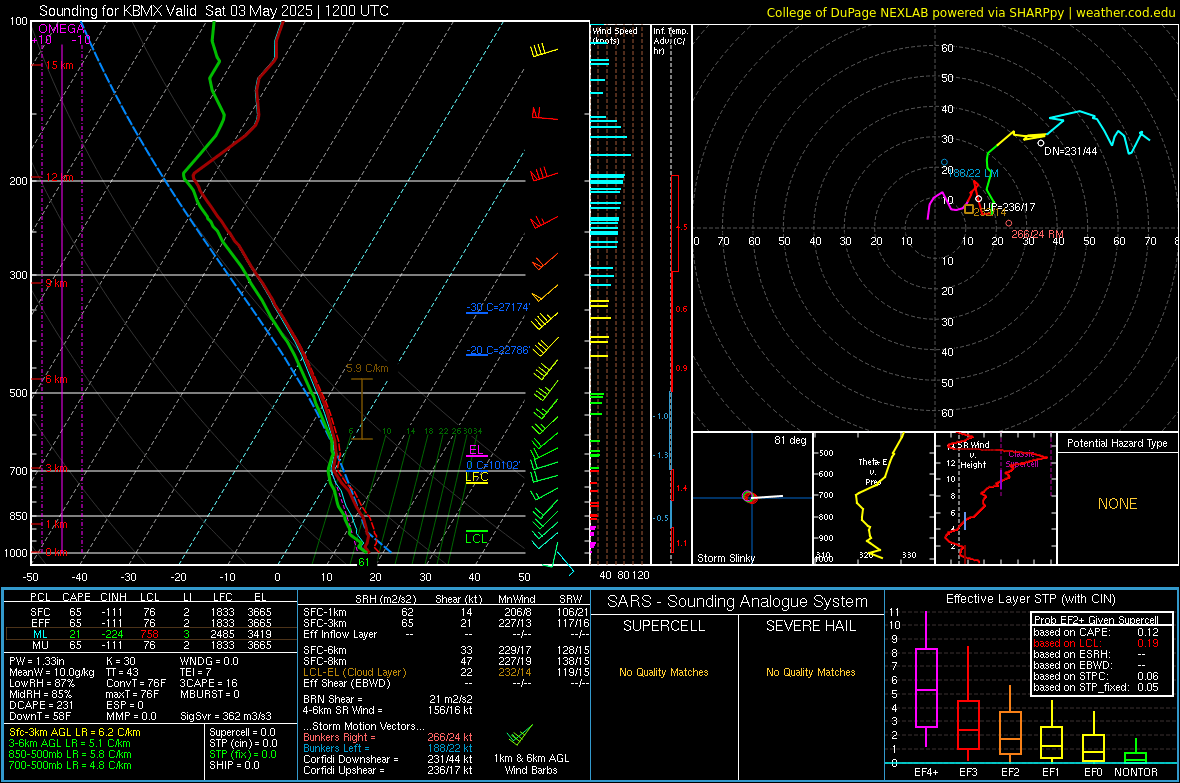Click the 0 C=10102' height label

493,465
